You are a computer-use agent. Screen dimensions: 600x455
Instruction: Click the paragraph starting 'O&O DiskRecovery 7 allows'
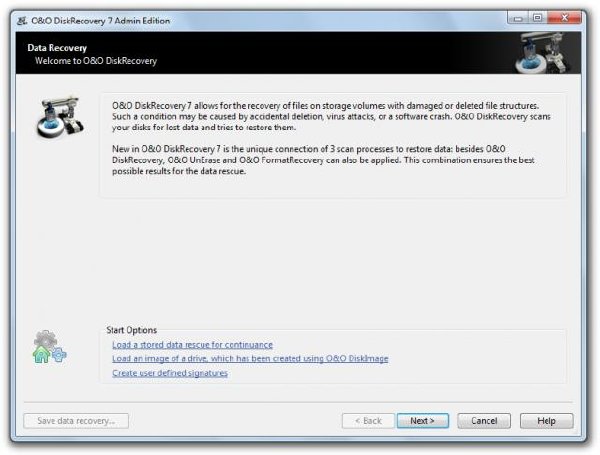point(331,116)
